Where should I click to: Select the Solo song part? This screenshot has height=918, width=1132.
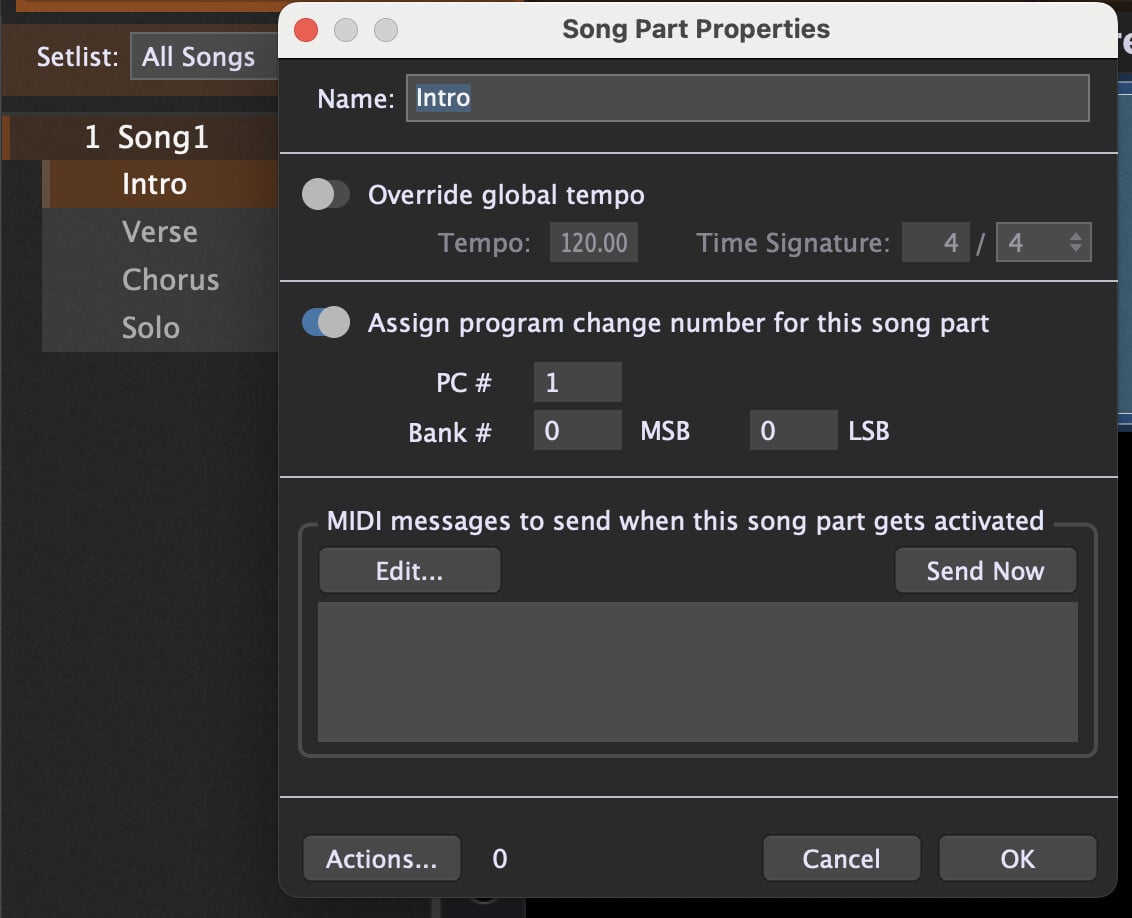[x=151, y=328]
